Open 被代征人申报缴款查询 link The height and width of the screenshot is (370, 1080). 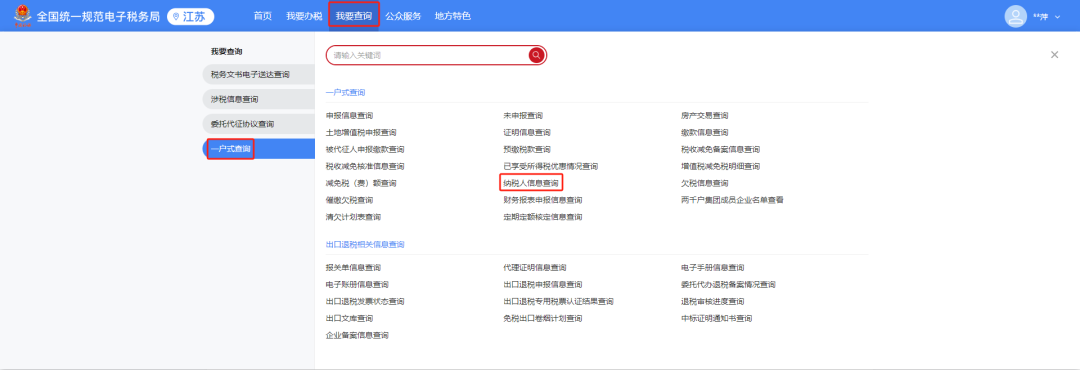point(365,150)
